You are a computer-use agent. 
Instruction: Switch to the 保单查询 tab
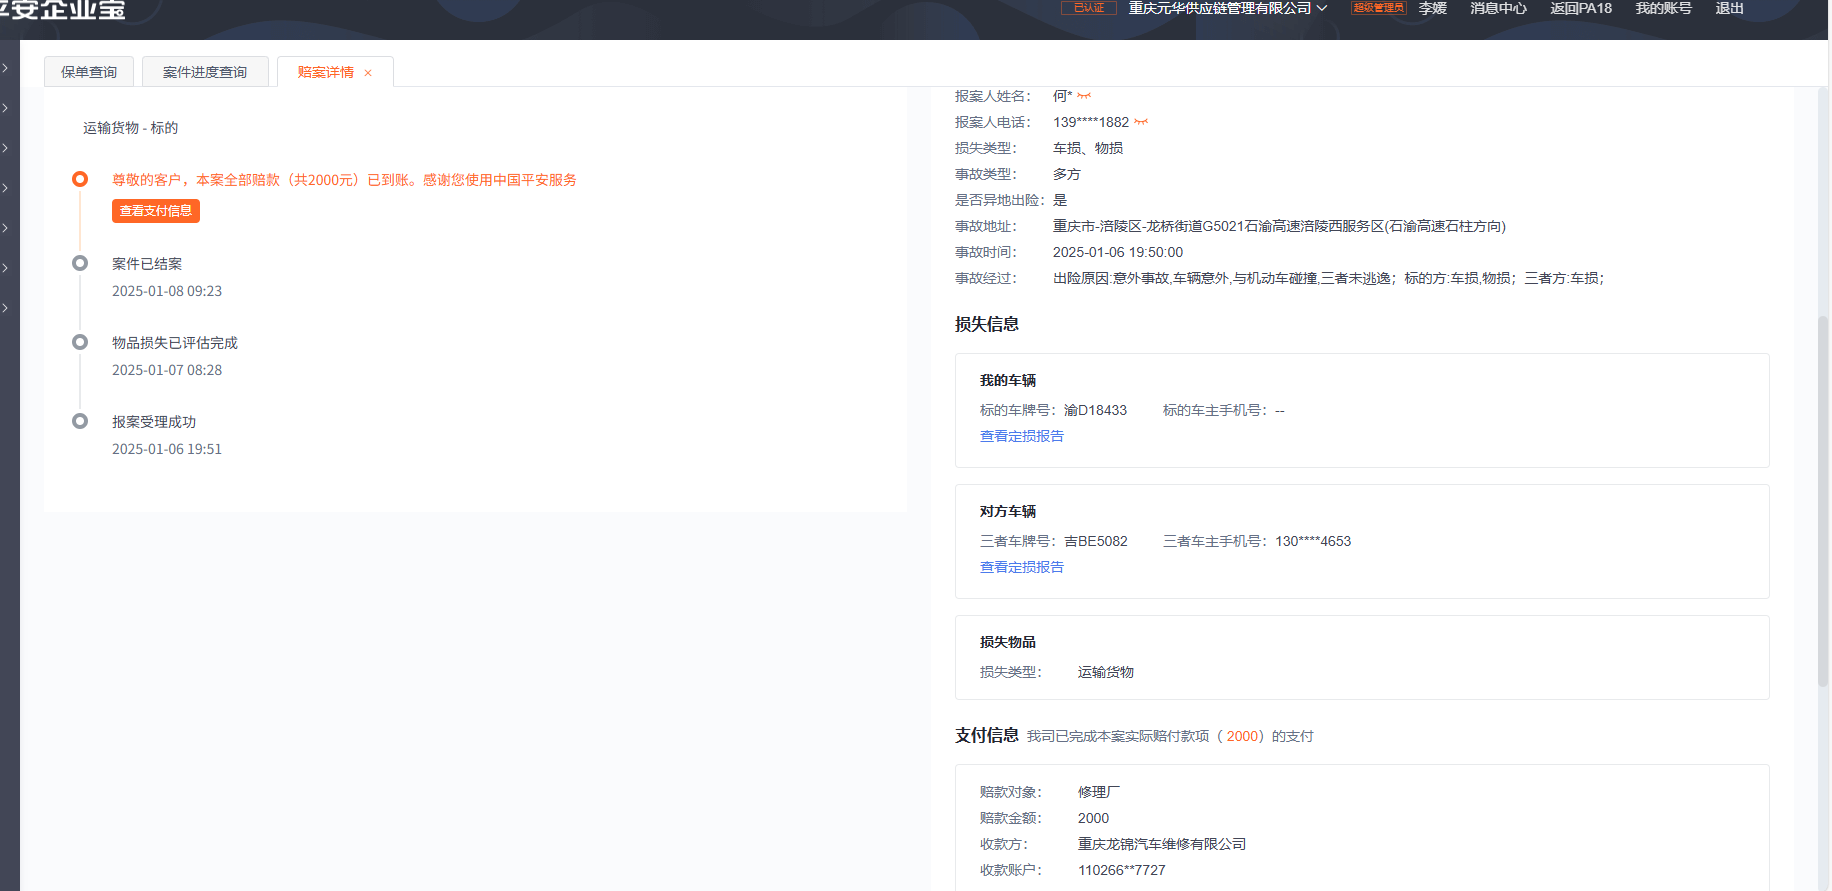[x=89, y=72]
